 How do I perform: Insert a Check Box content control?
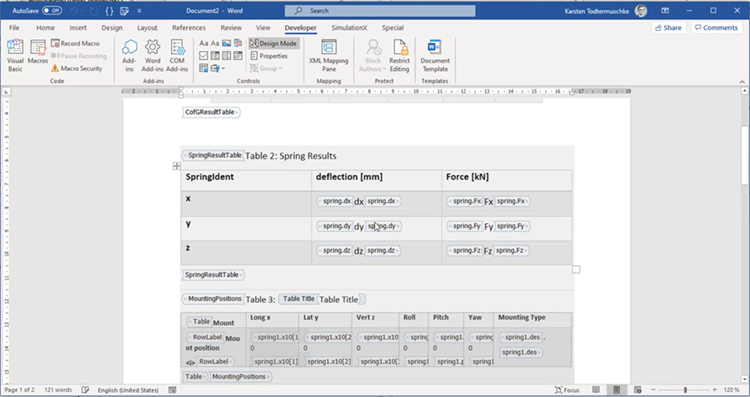(x=203, y=55)
